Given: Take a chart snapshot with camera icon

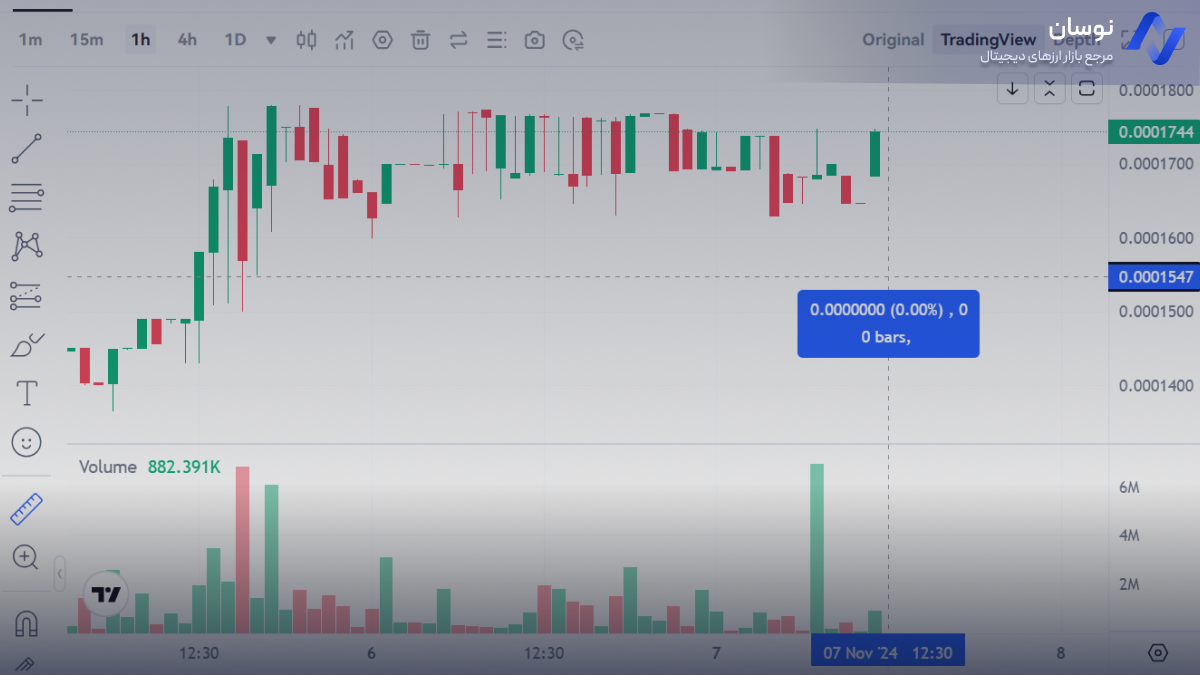Looking at the screenshot, I should click(535, 40).
